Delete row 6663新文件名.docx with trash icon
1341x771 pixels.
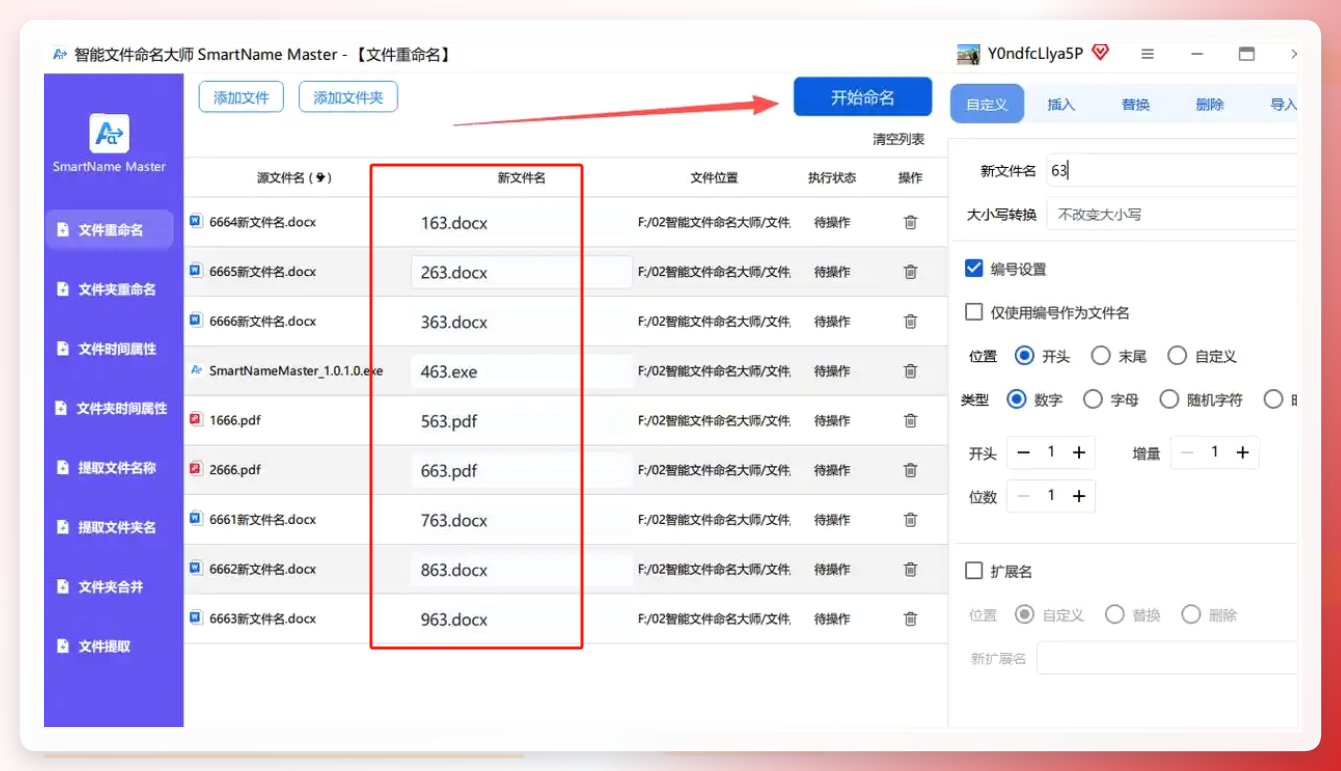click(910, 619)
